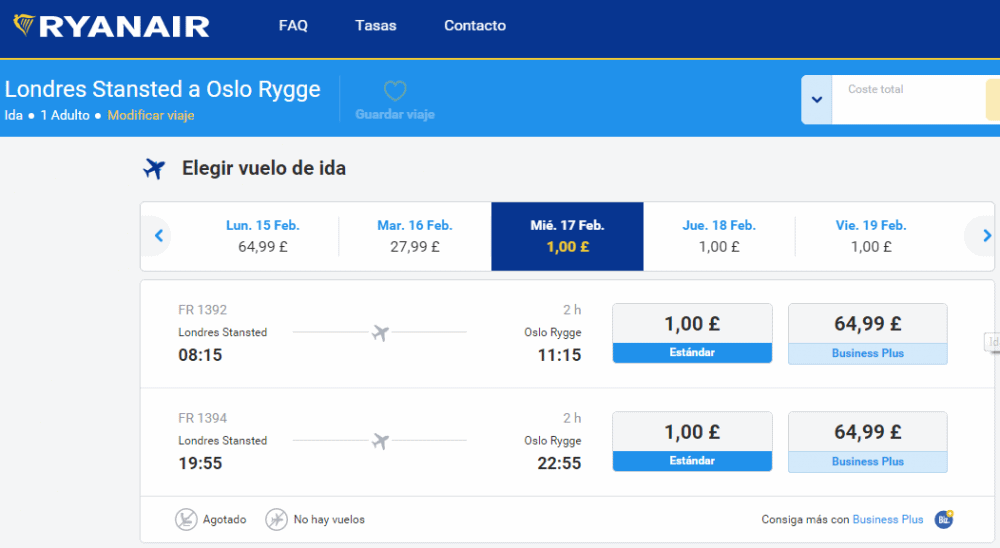Click Modificar viaje link
1000x548 pixels.
pyautogui.click(x=151, y=115)
